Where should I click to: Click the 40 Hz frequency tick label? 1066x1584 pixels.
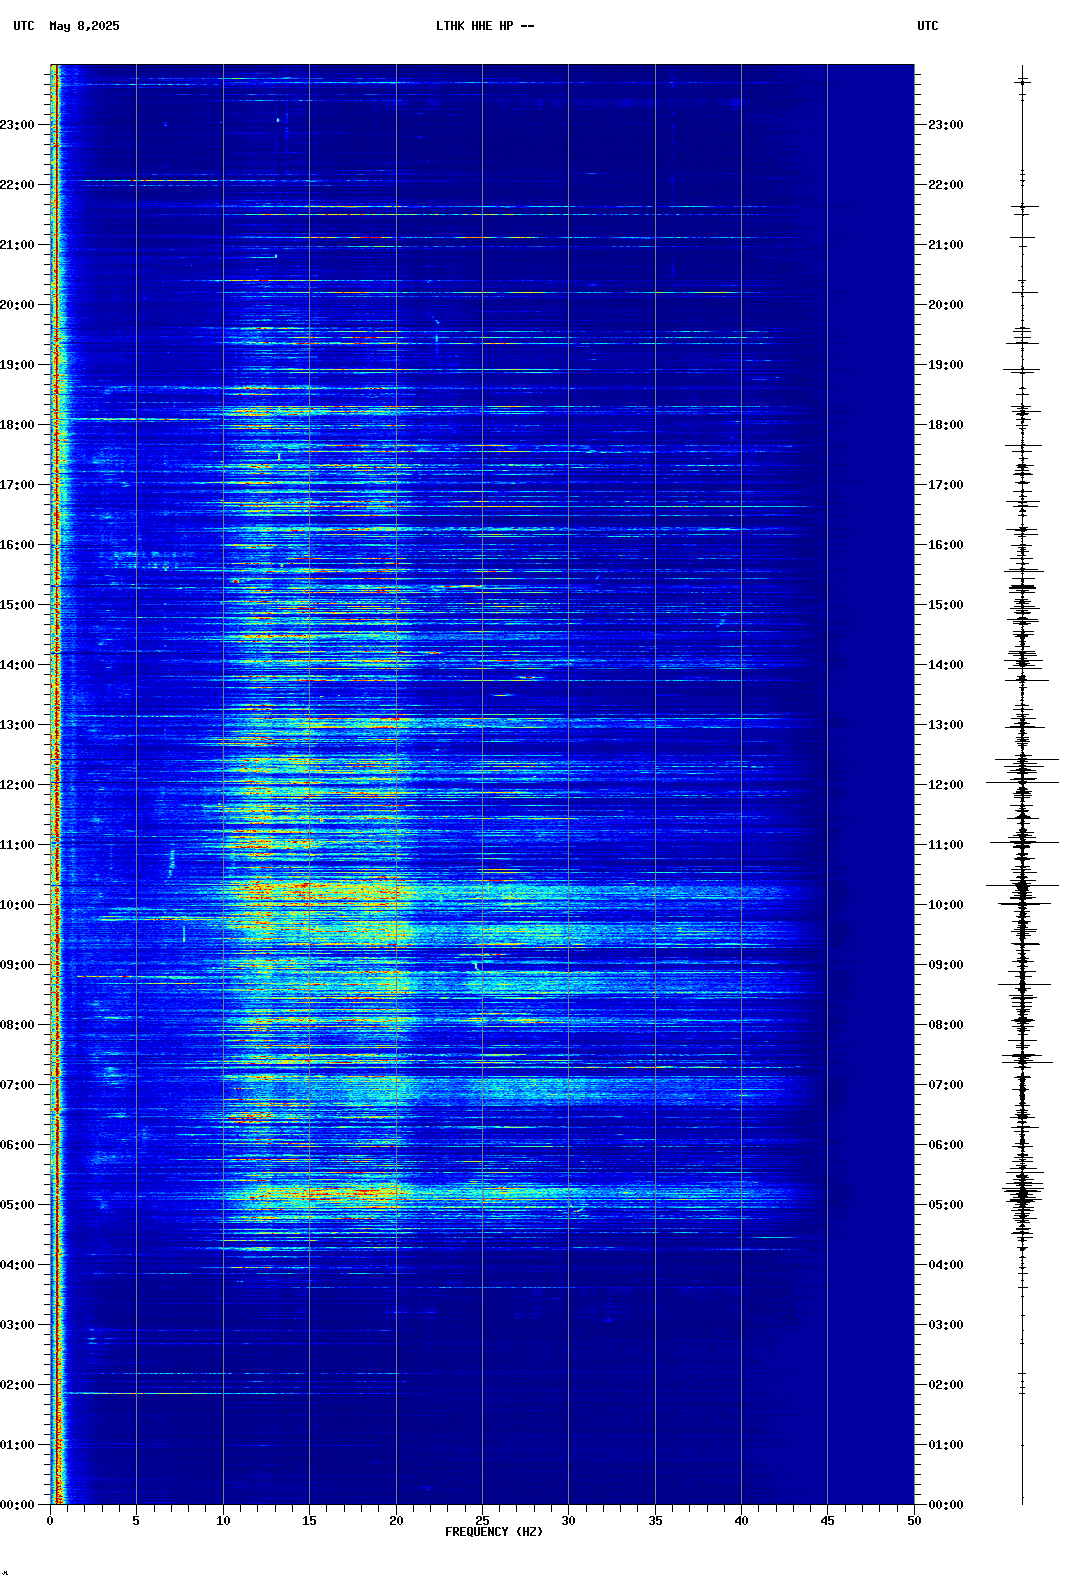[x=741, y=1521]
